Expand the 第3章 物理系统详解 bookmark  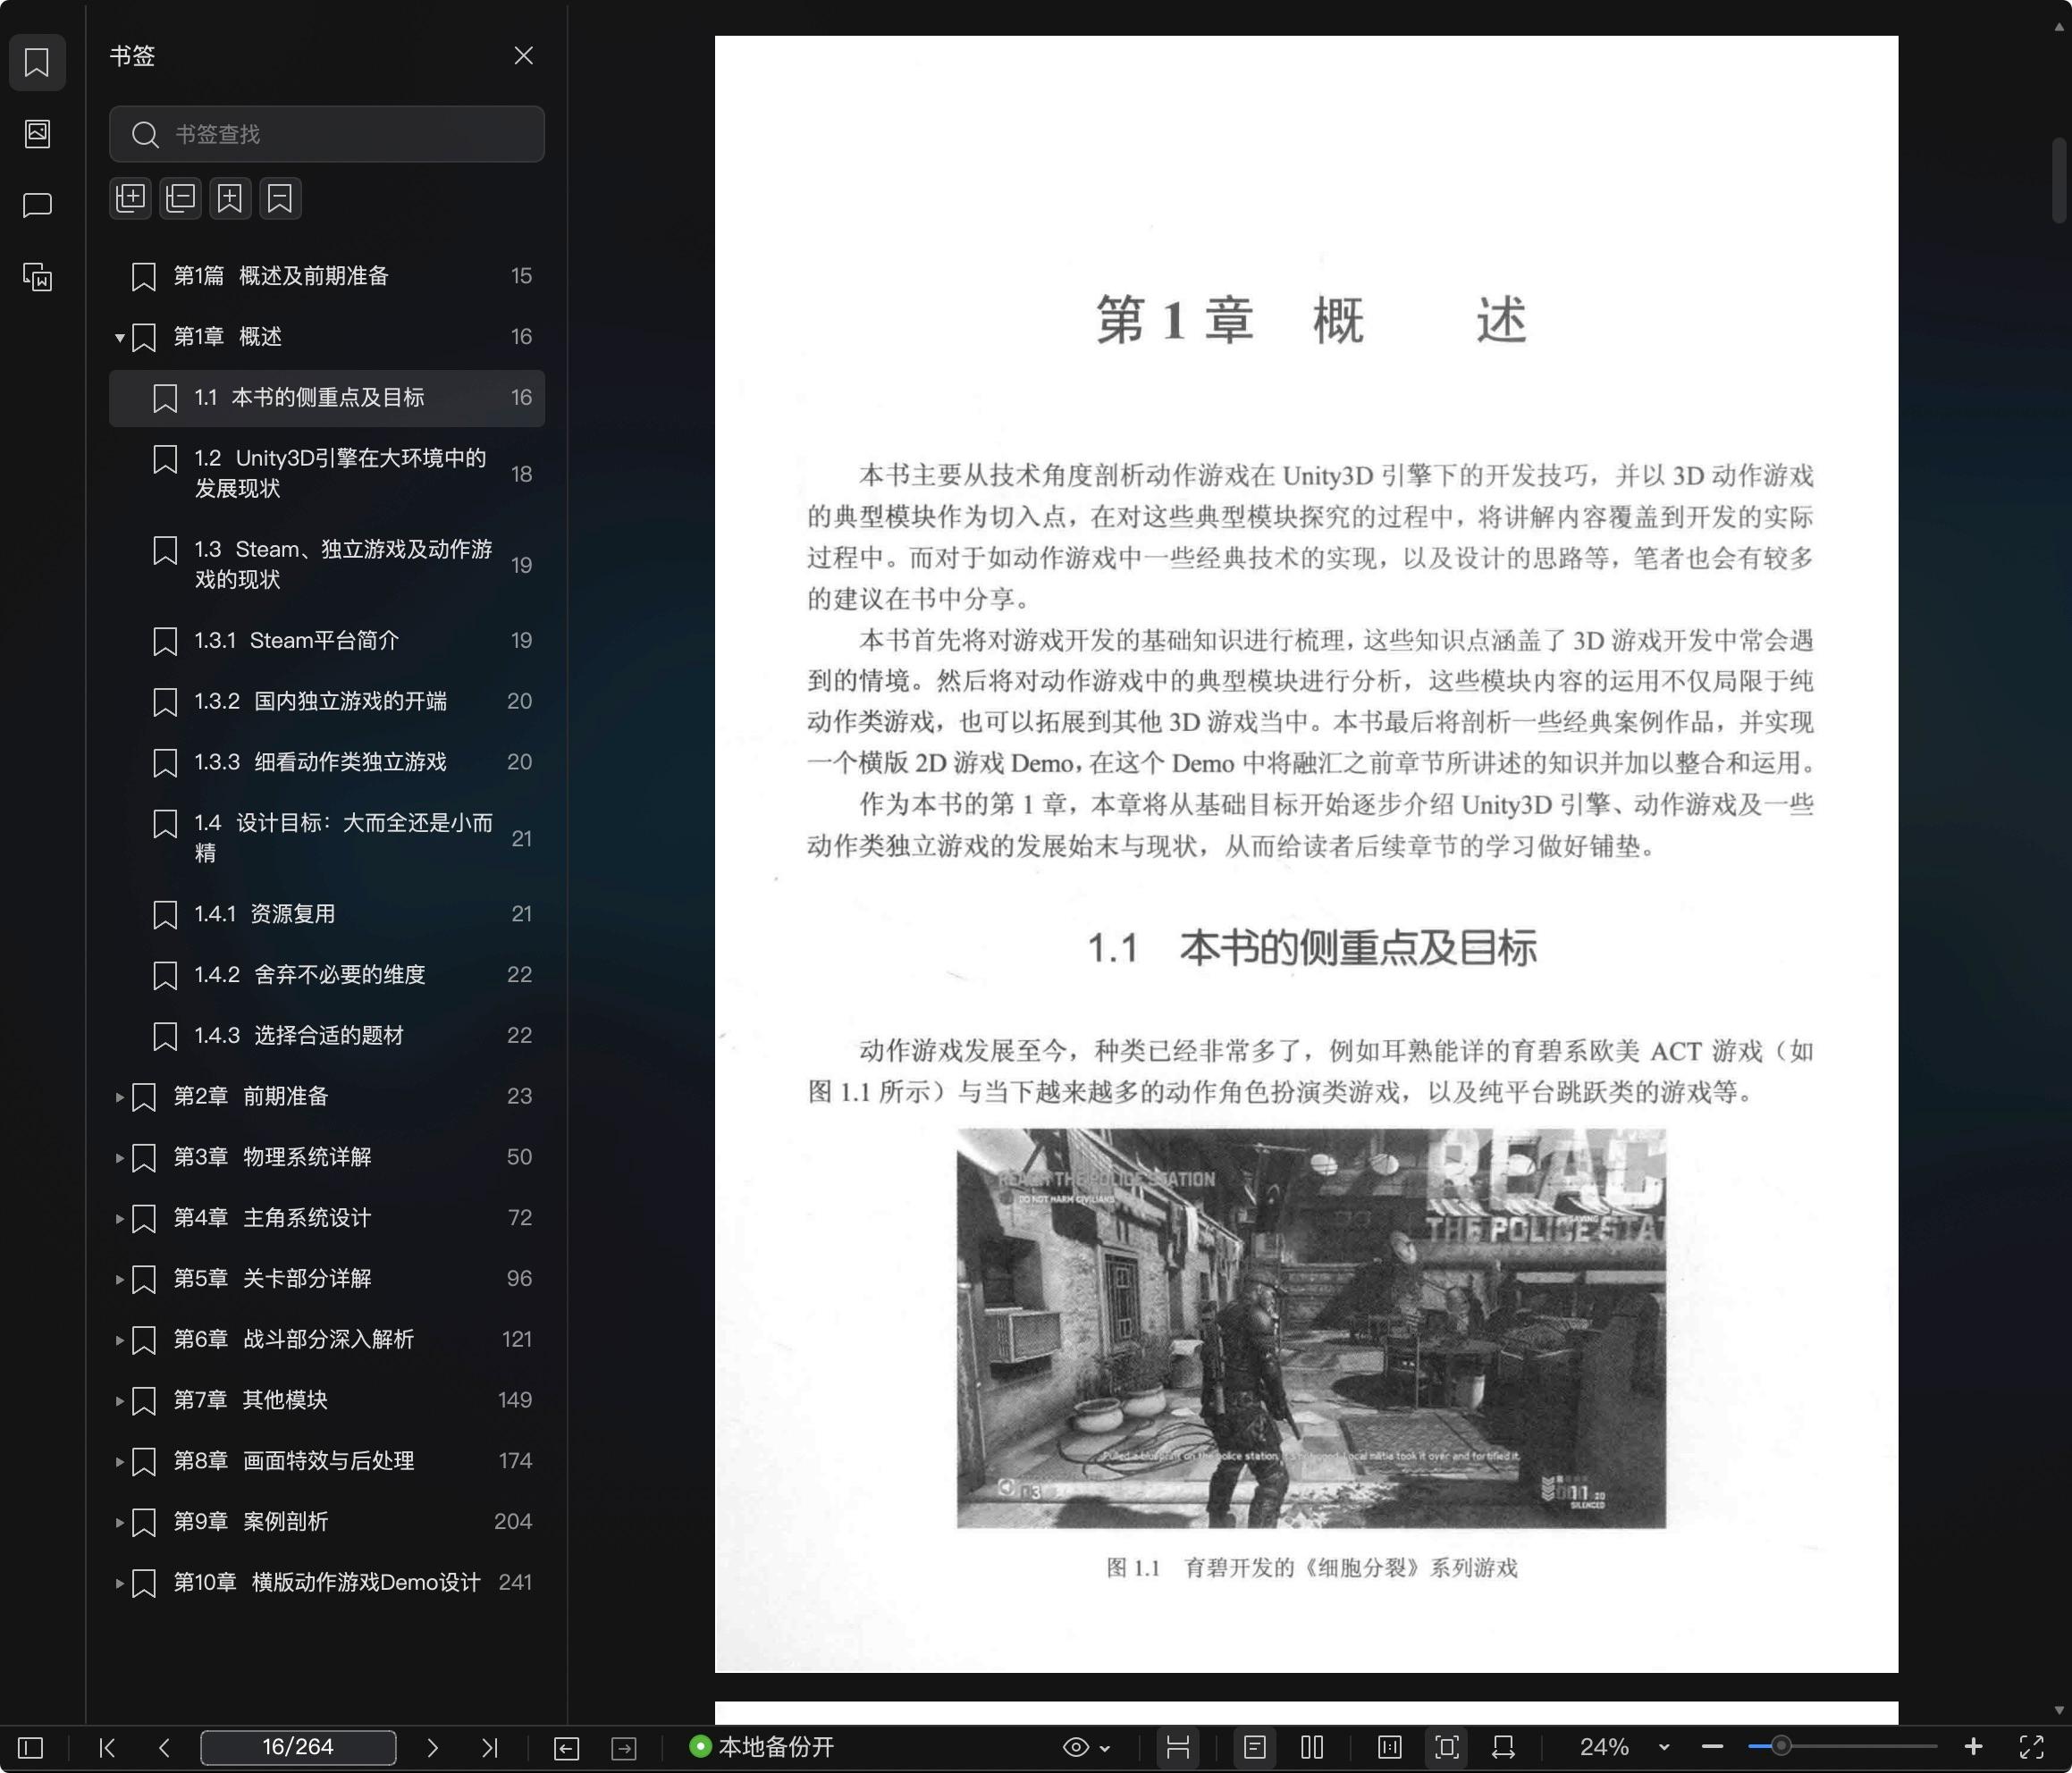pos(119,1158)
